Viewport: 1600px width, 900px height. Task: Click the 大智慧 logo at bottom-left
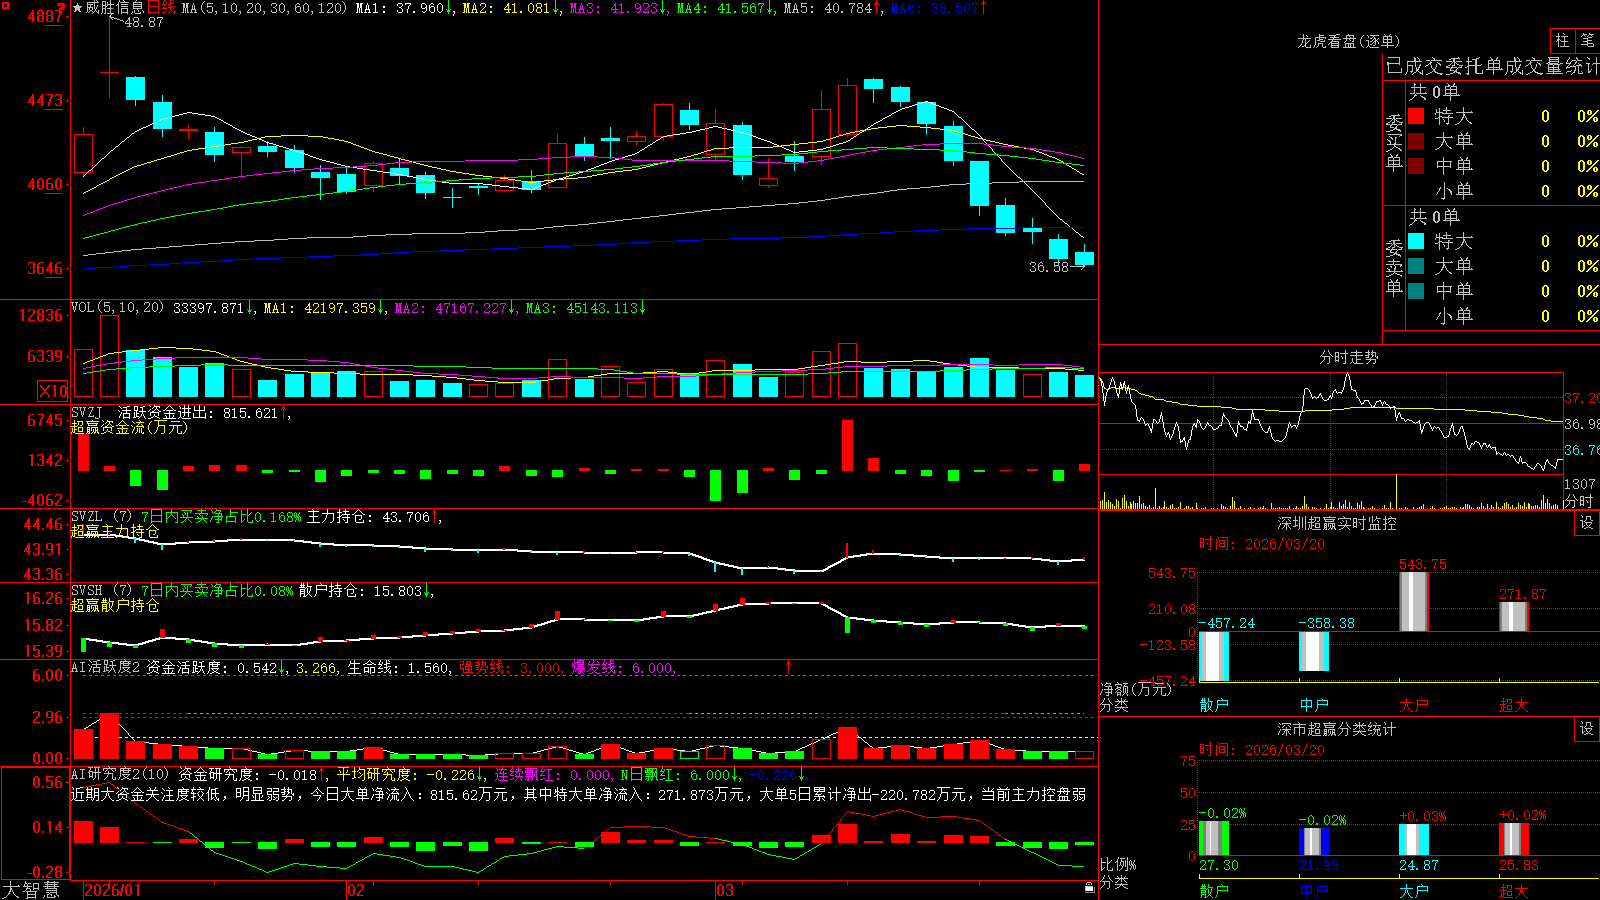click(30, 890)
